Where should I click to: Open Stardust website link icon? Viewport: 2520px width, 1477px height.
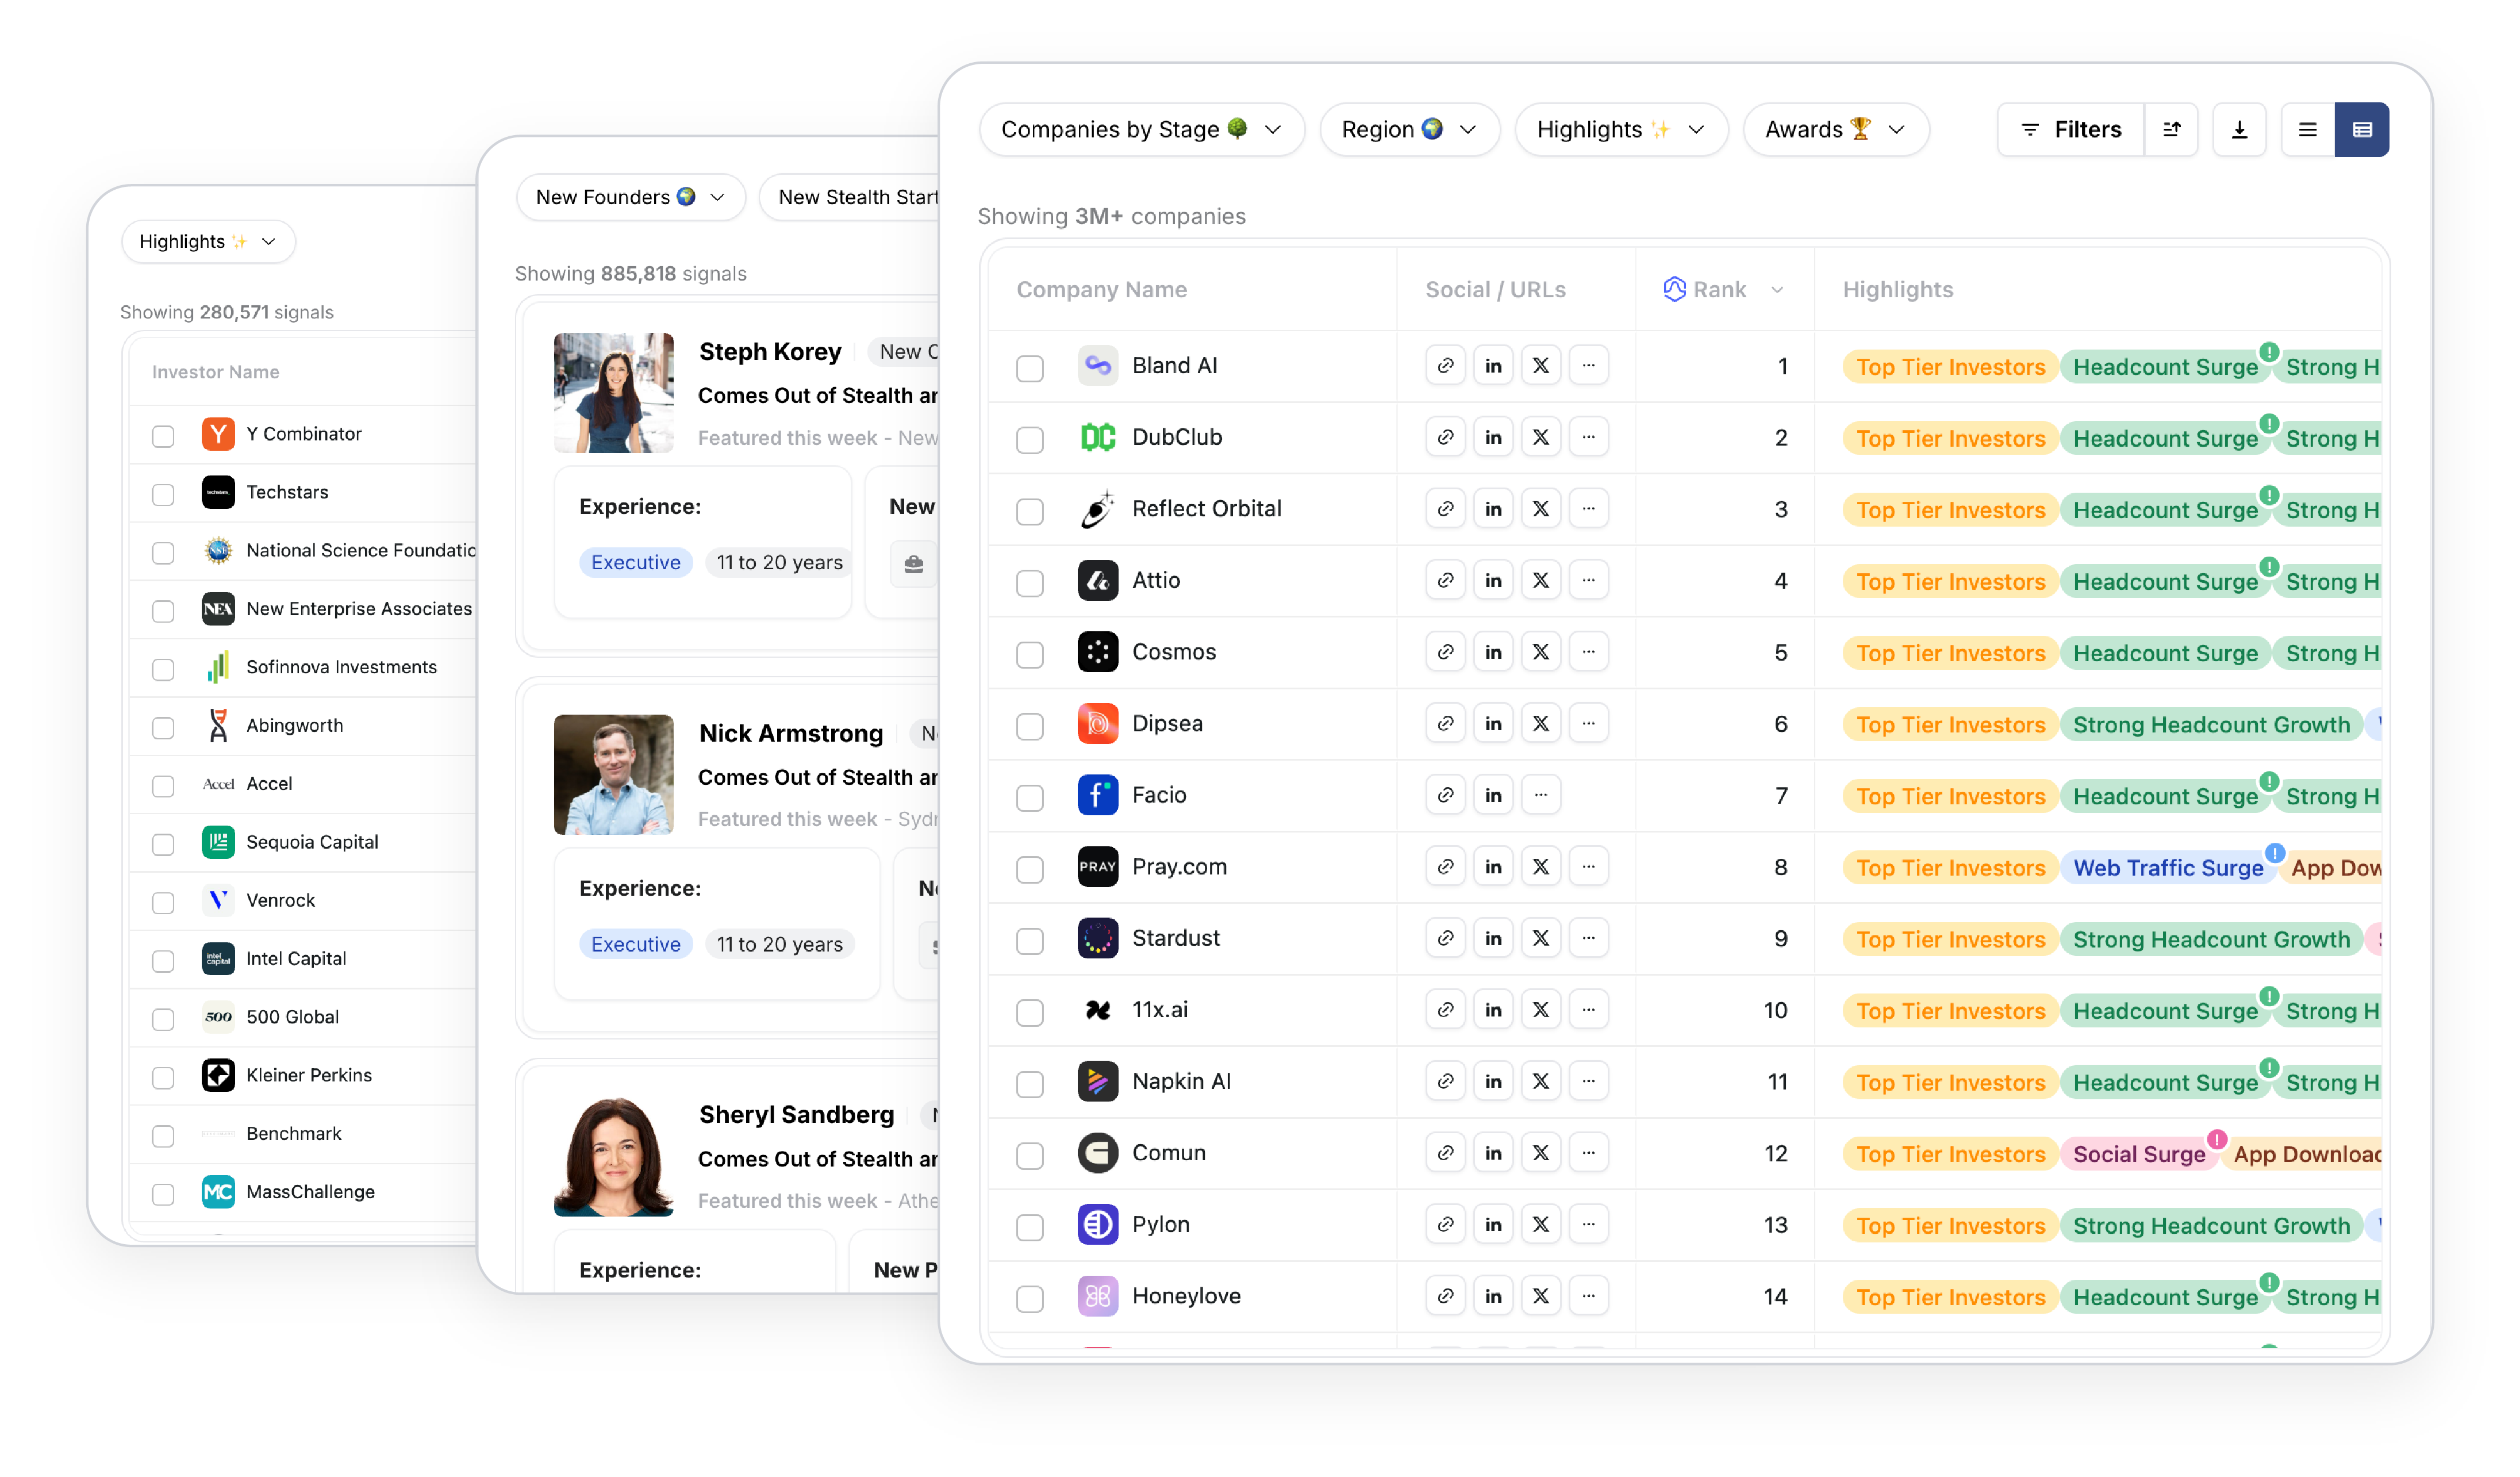pyautogui.click(x=1445, y=938)
